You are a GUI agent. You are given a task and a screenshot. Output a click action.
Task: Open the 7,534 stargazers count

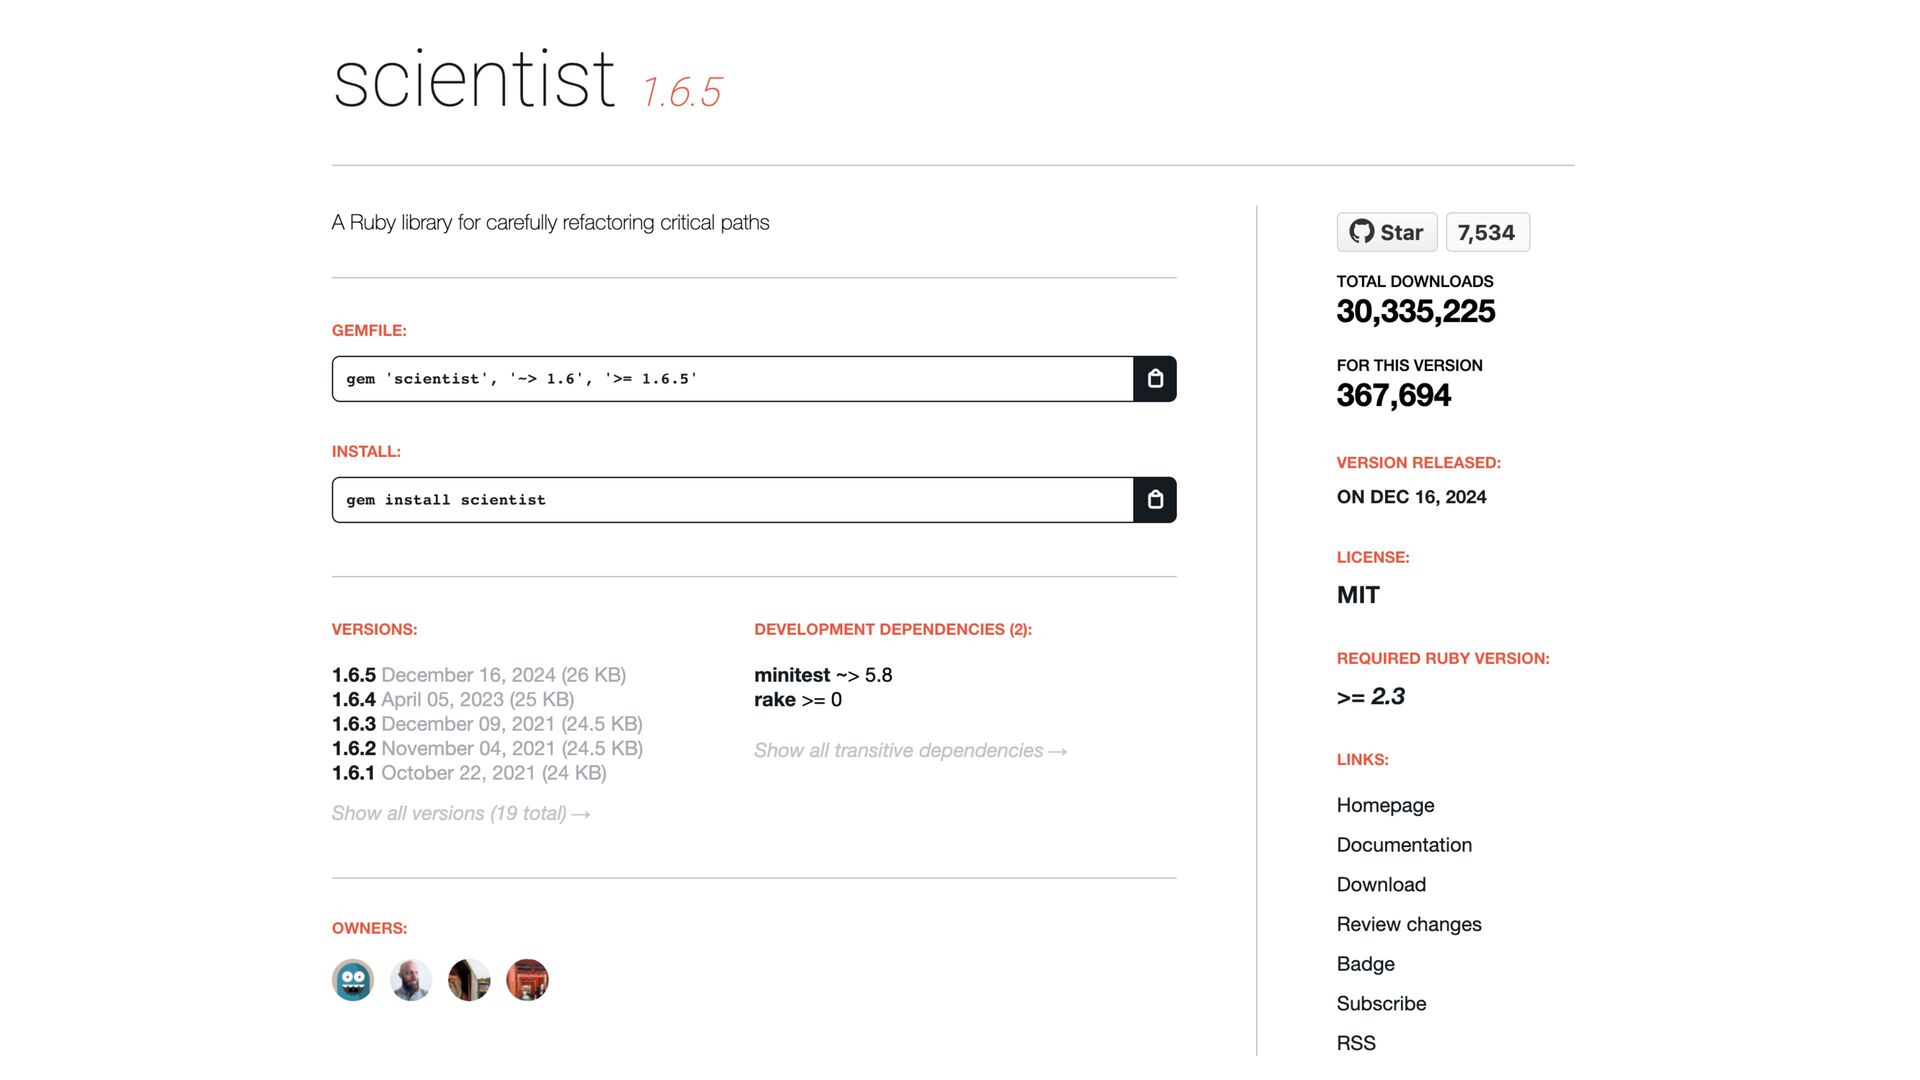click(x=1486, y=232)
